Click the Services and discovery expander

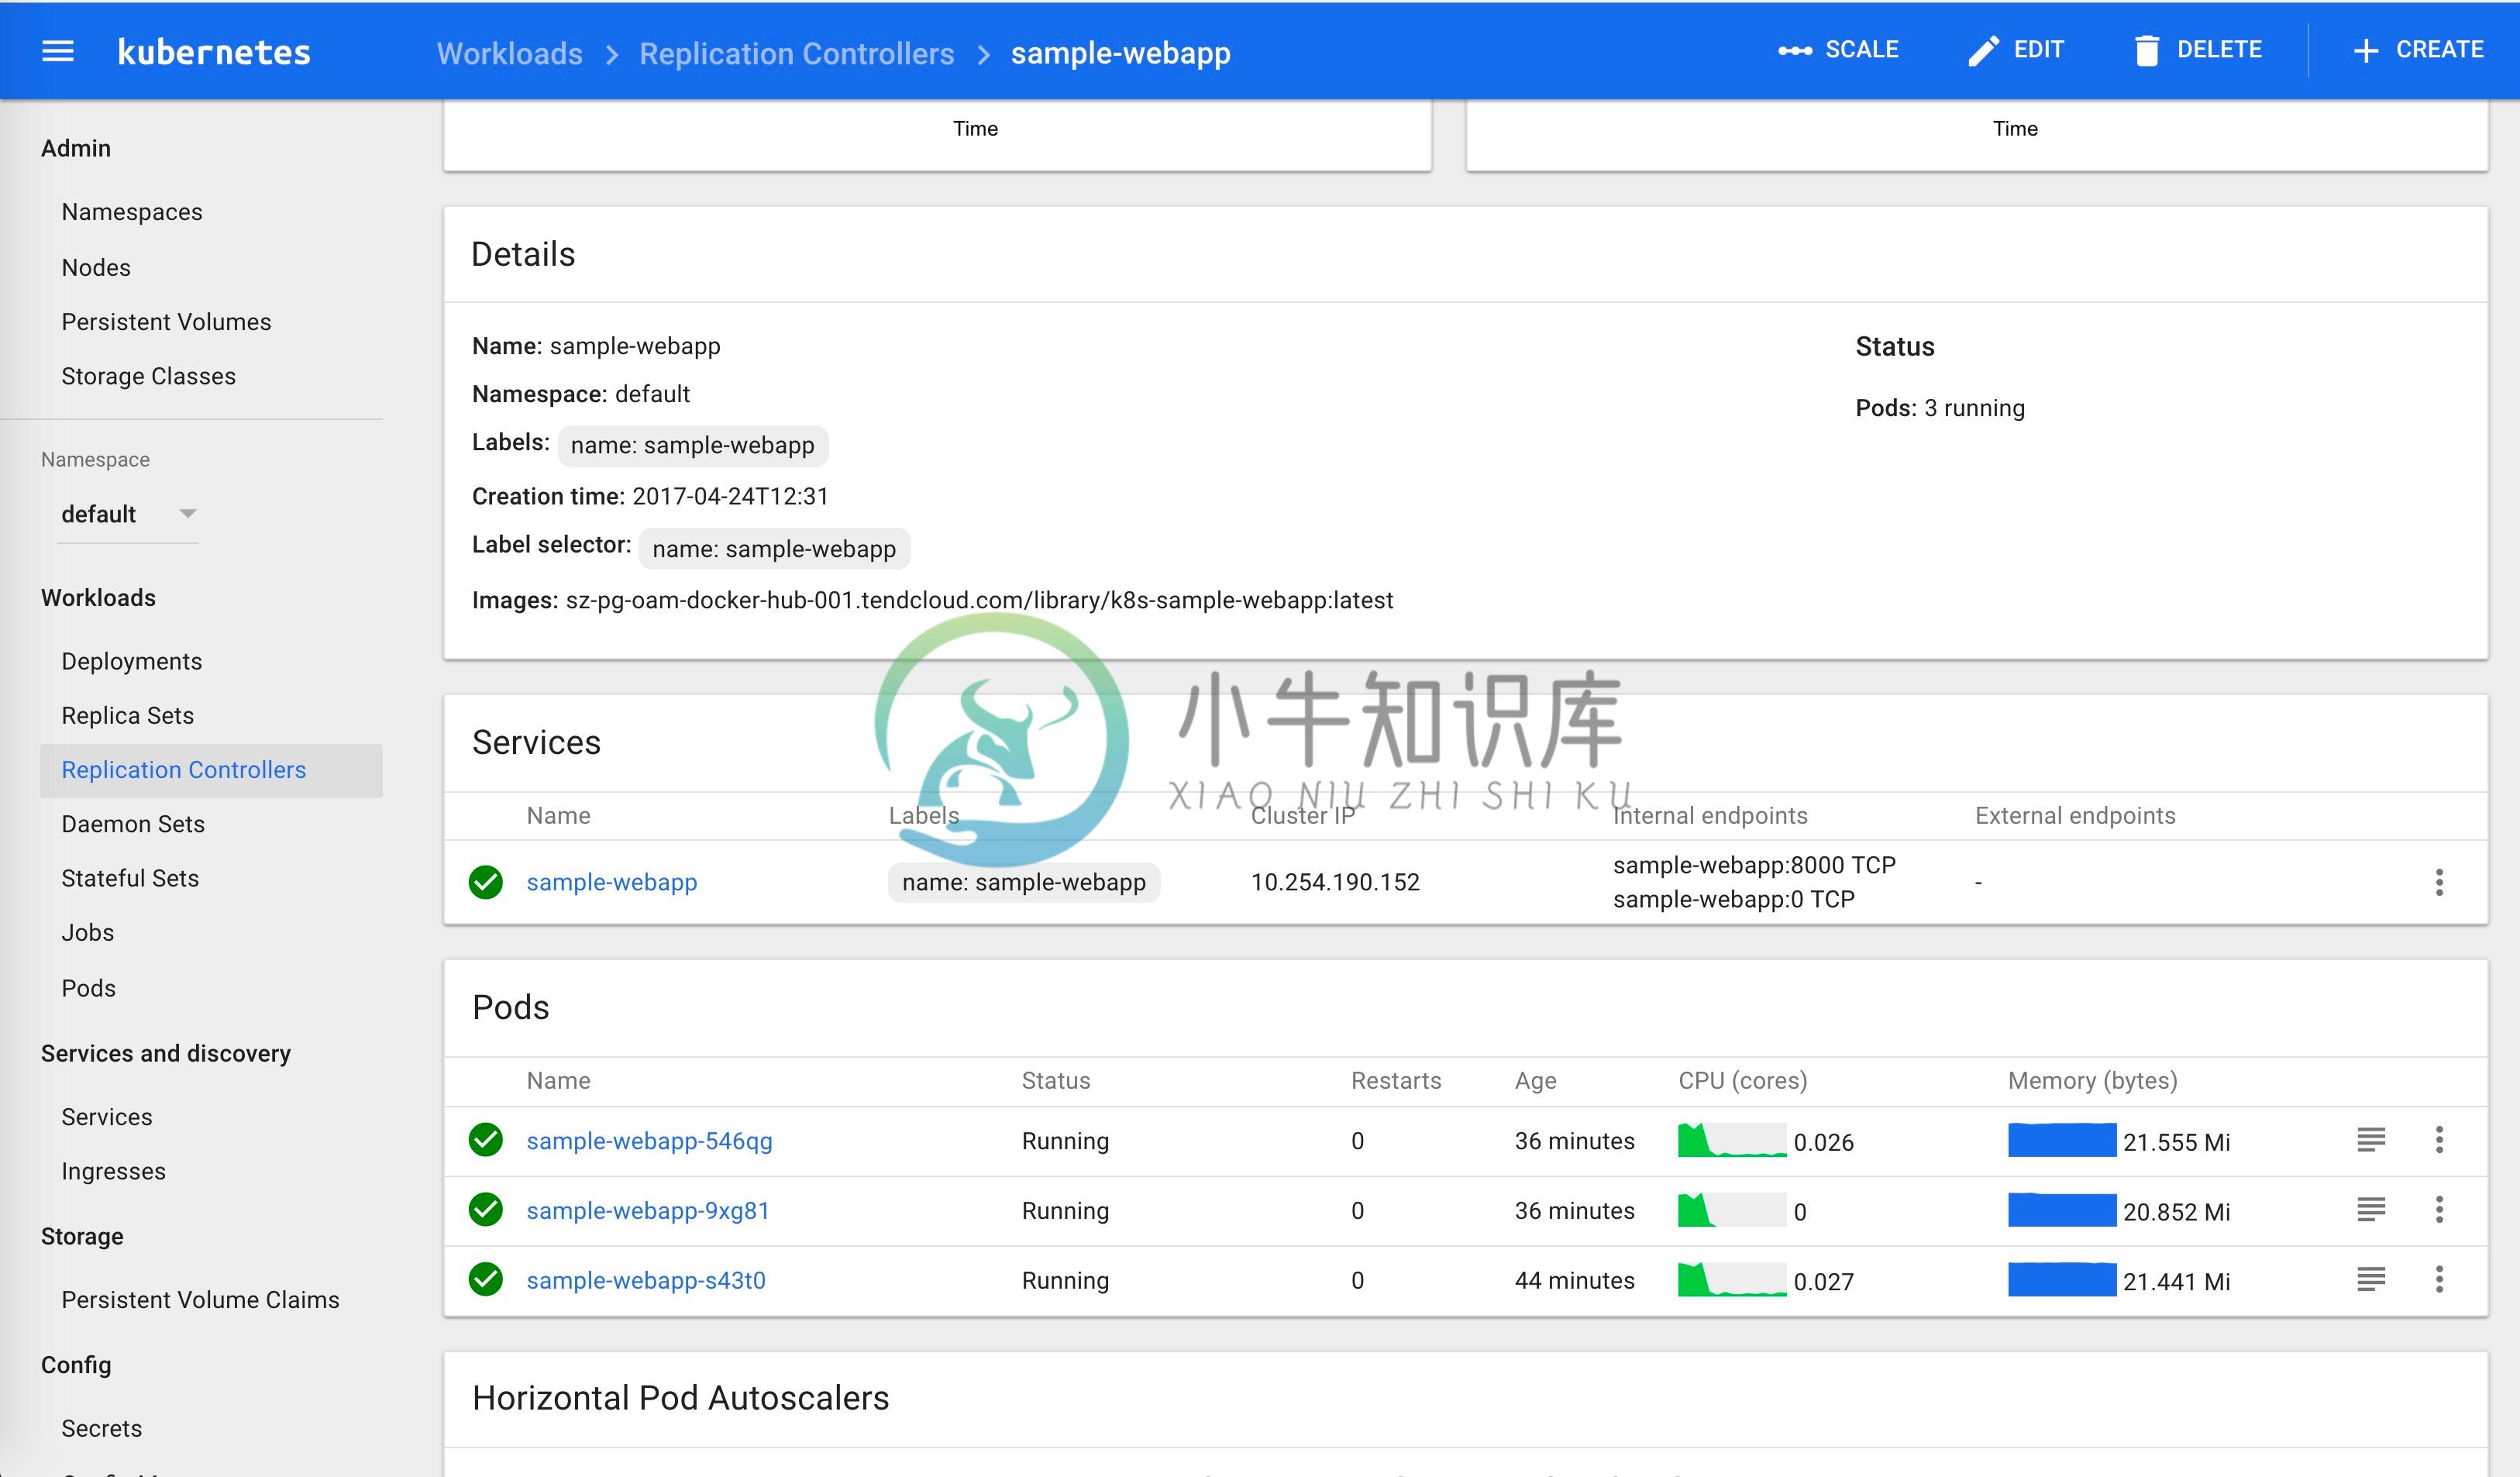(165, 1053)
